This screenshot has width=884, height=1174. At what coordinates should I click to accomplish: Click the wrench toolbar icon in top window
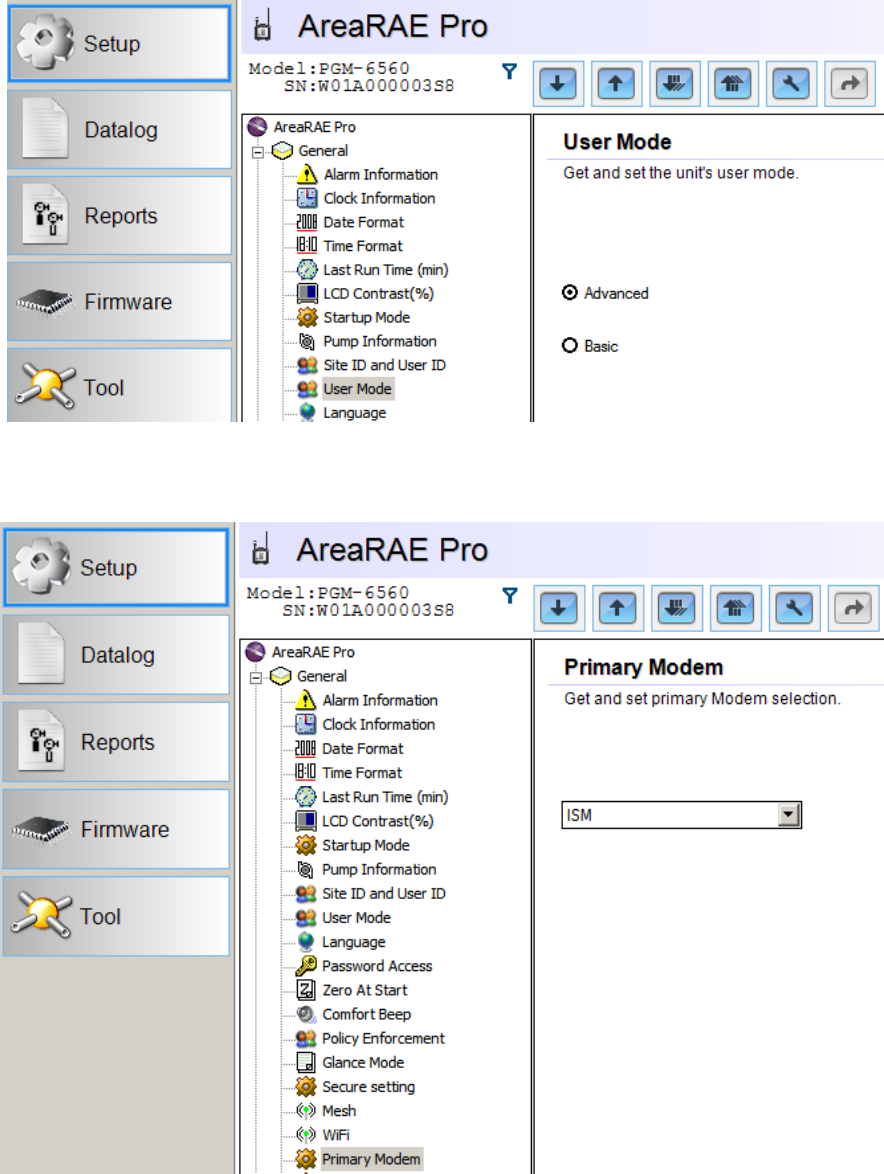[x=791, y=84]
